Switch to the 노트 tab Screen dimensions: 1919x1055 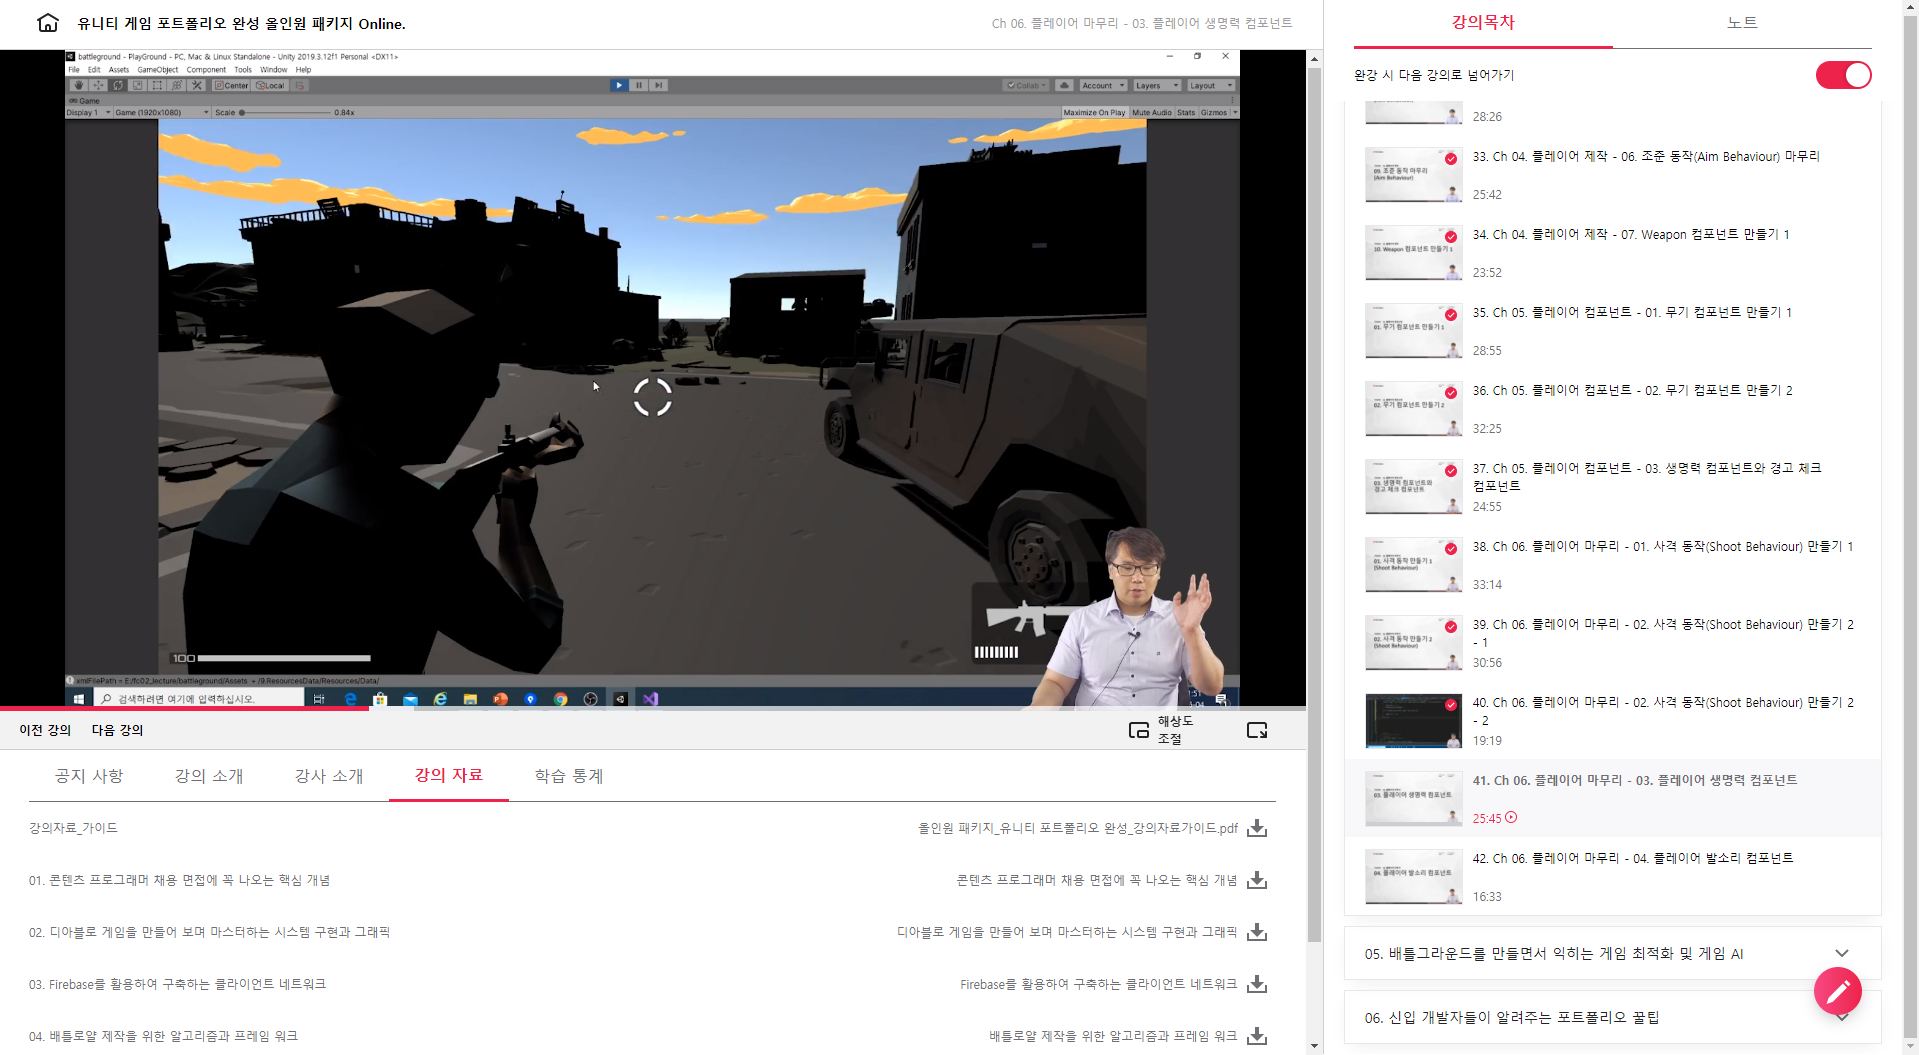1742,23
